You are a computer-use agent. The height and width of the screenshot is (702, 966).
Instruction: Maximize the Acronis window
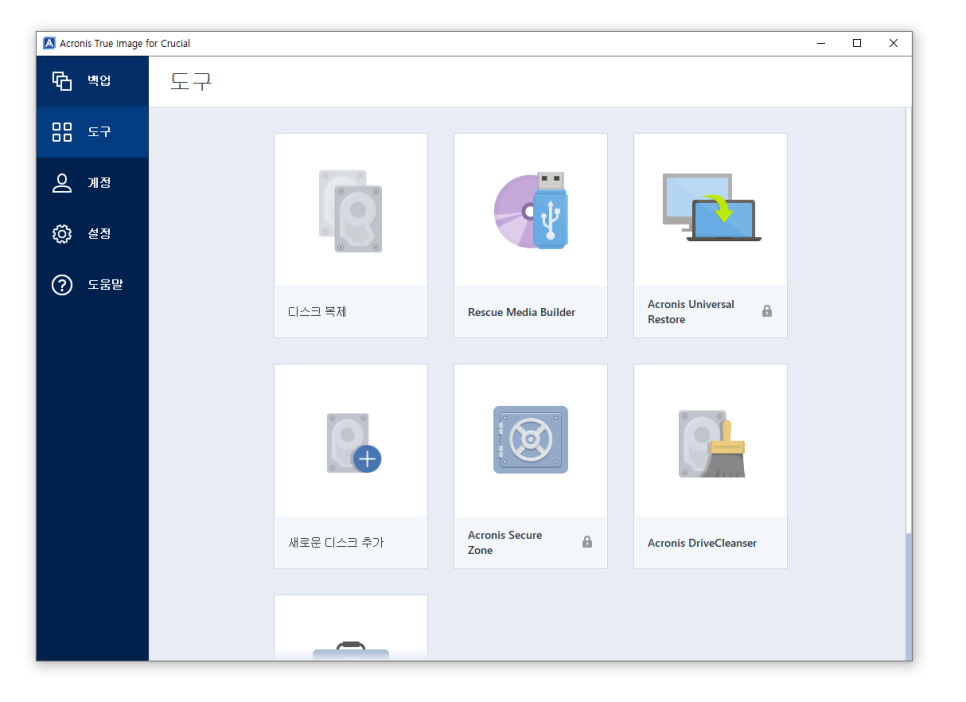click(x=857, y=43)
